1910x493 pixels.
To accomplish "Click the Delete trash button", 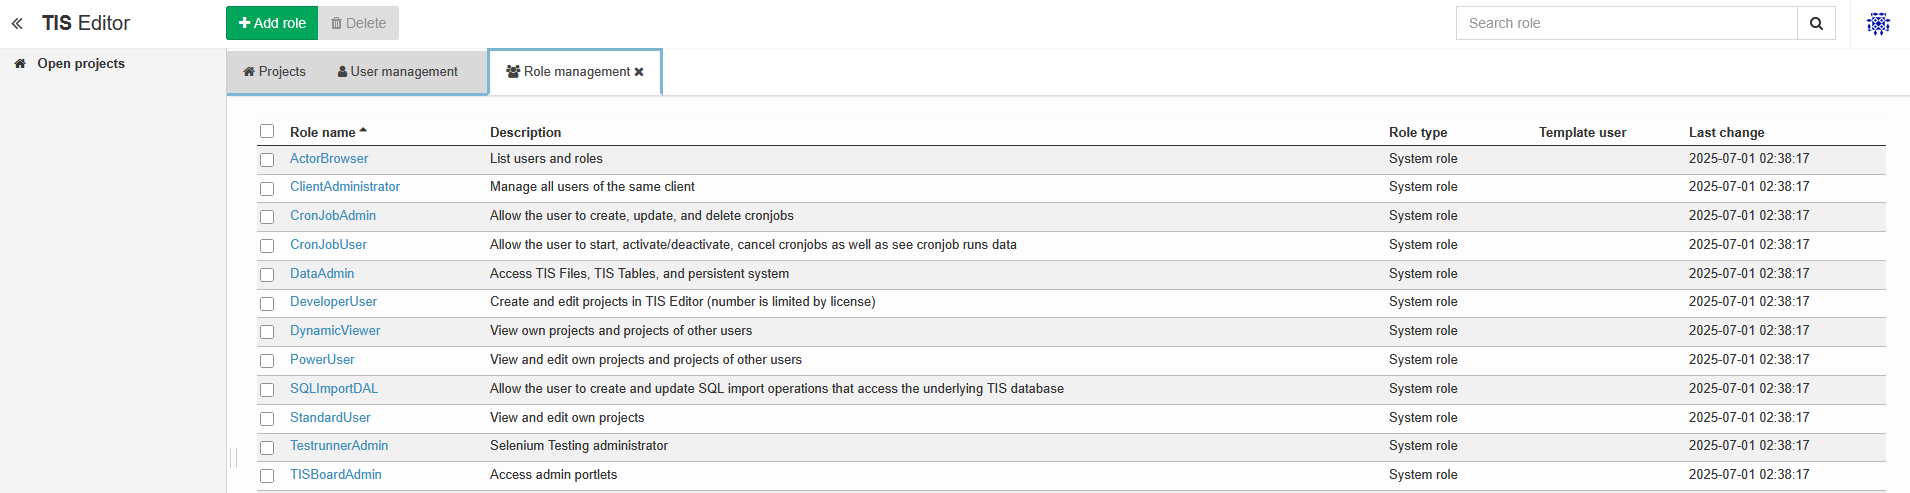I will [x=358, y=23].
